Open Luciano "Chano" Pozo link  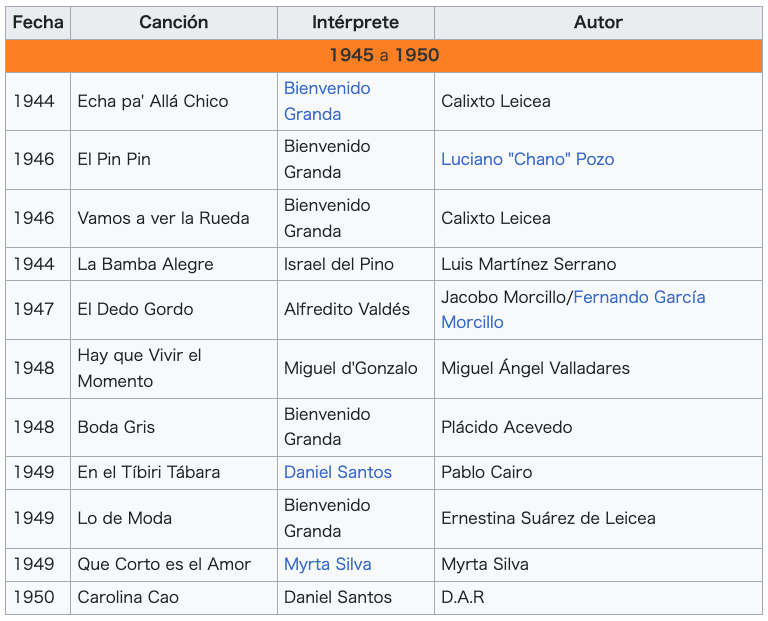pos(528,160)
